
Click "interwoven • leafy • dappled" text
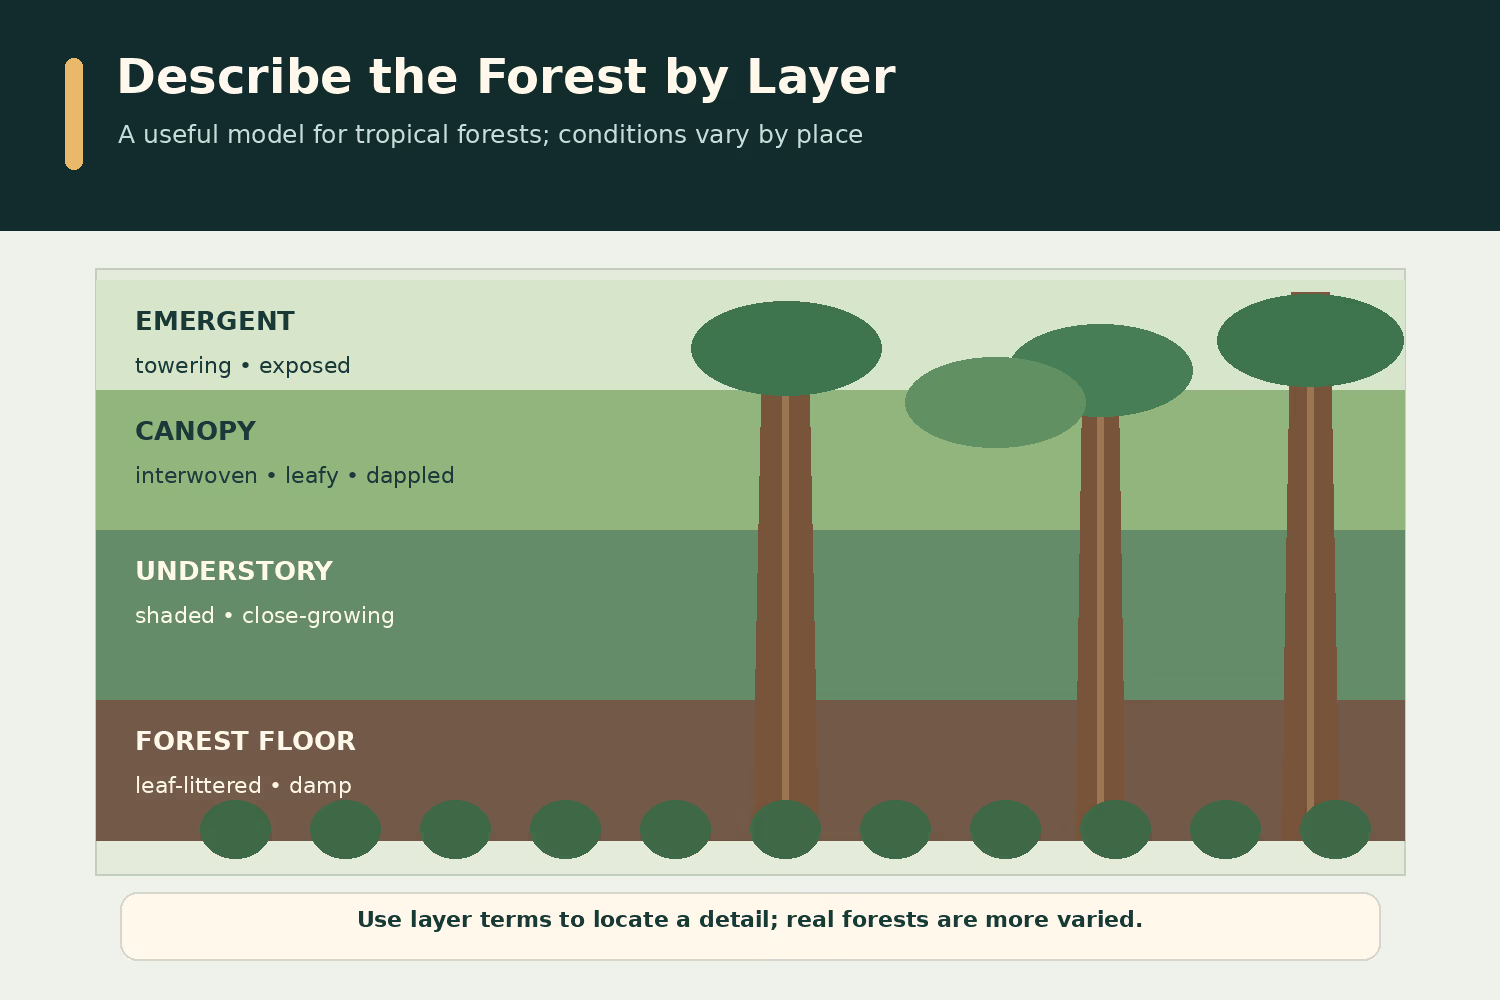click(295, 476)
